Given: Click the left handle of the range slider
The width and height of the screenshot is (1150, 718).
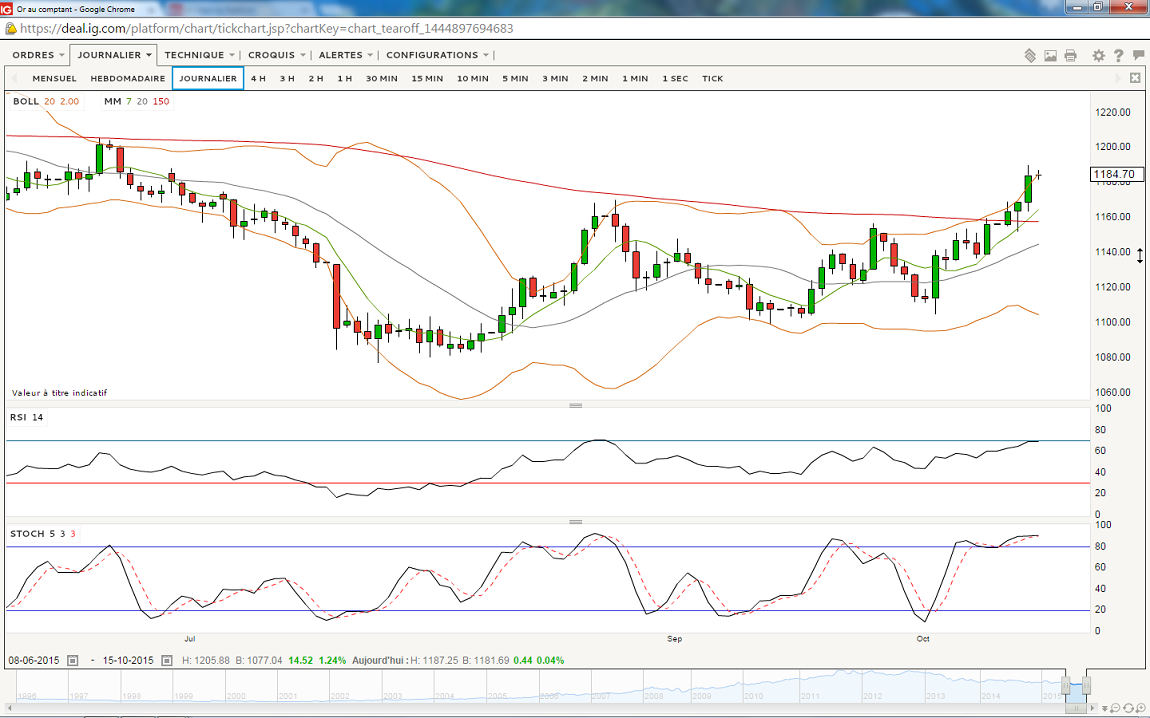Looking at the screenshot, I should [1066, 686].
